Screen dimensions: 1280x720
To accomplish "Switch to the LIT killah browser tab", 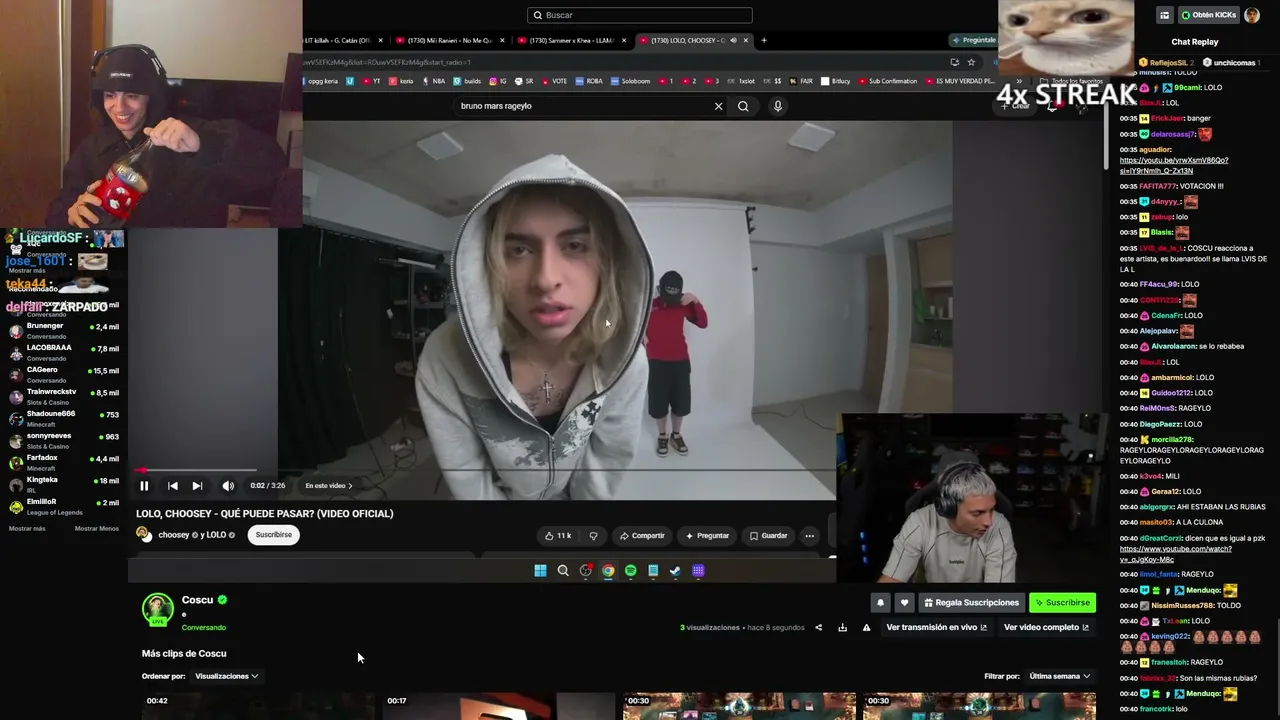I will 343,41.
